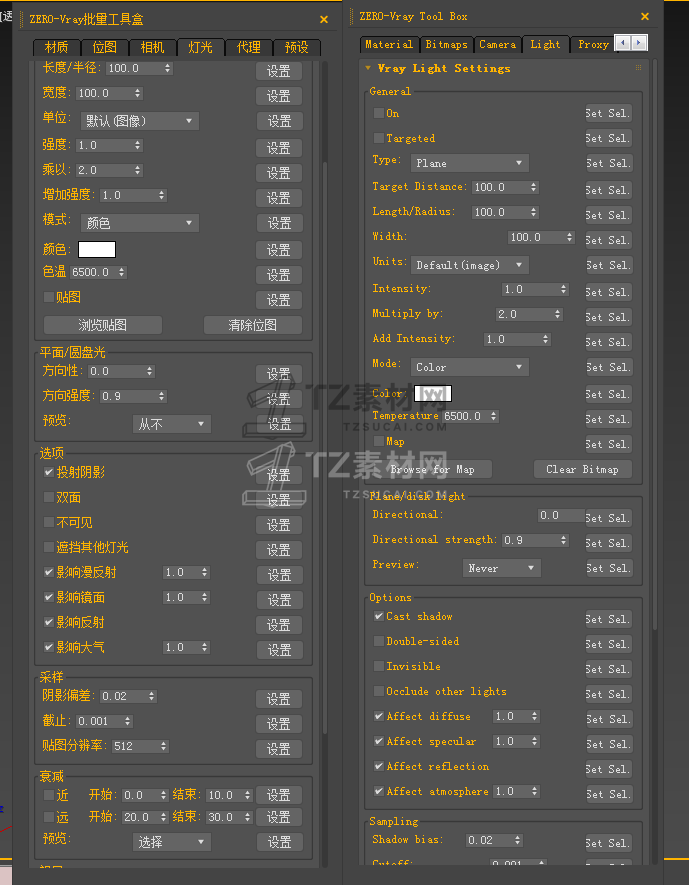Click rollout grip icon beside Vray Light Settings
The width and height of the screenshot is (689, 885).
coord(638,68)
